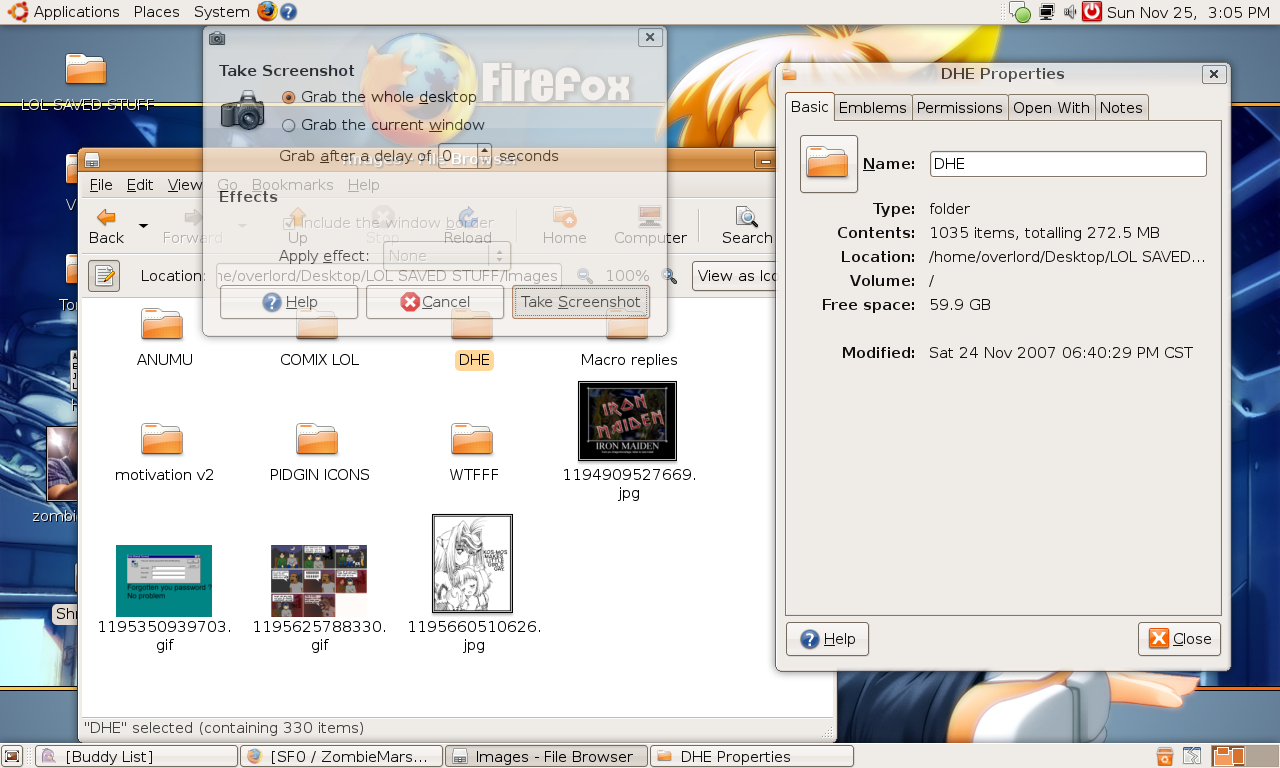
Task: Click the Images file browser window menu icon
Action: [x=92, y=160]
